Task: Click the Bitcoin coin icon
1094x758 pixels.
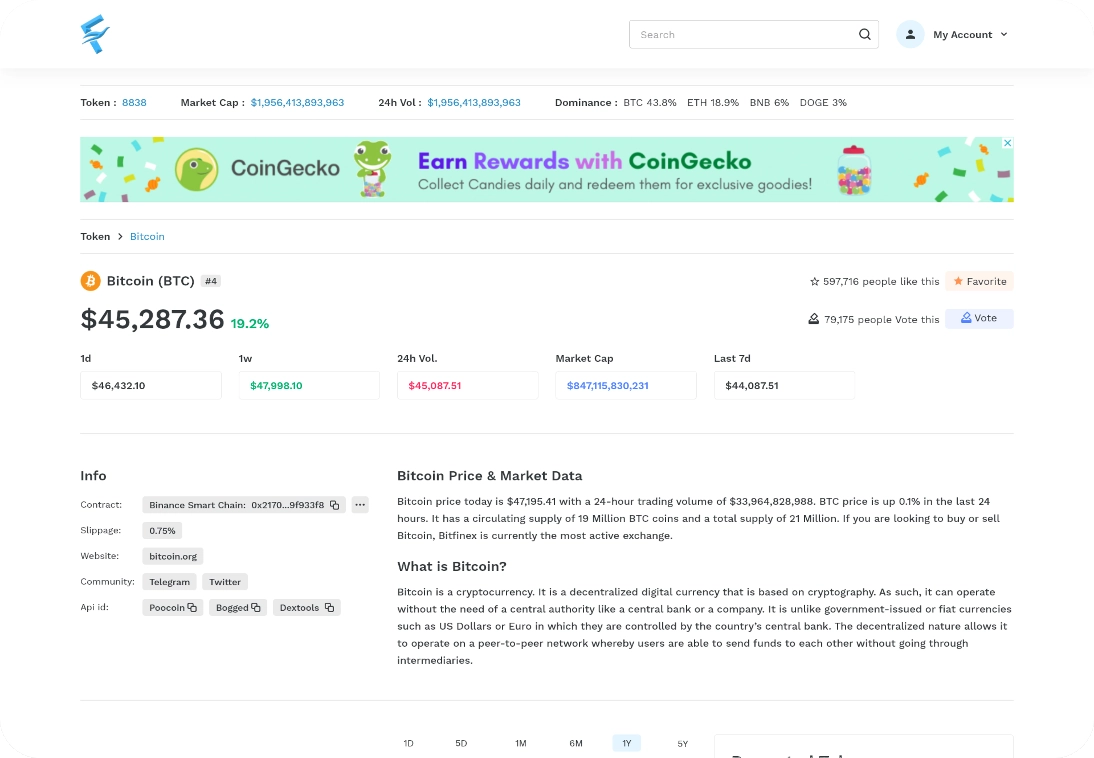Action: tap(91, 281)
